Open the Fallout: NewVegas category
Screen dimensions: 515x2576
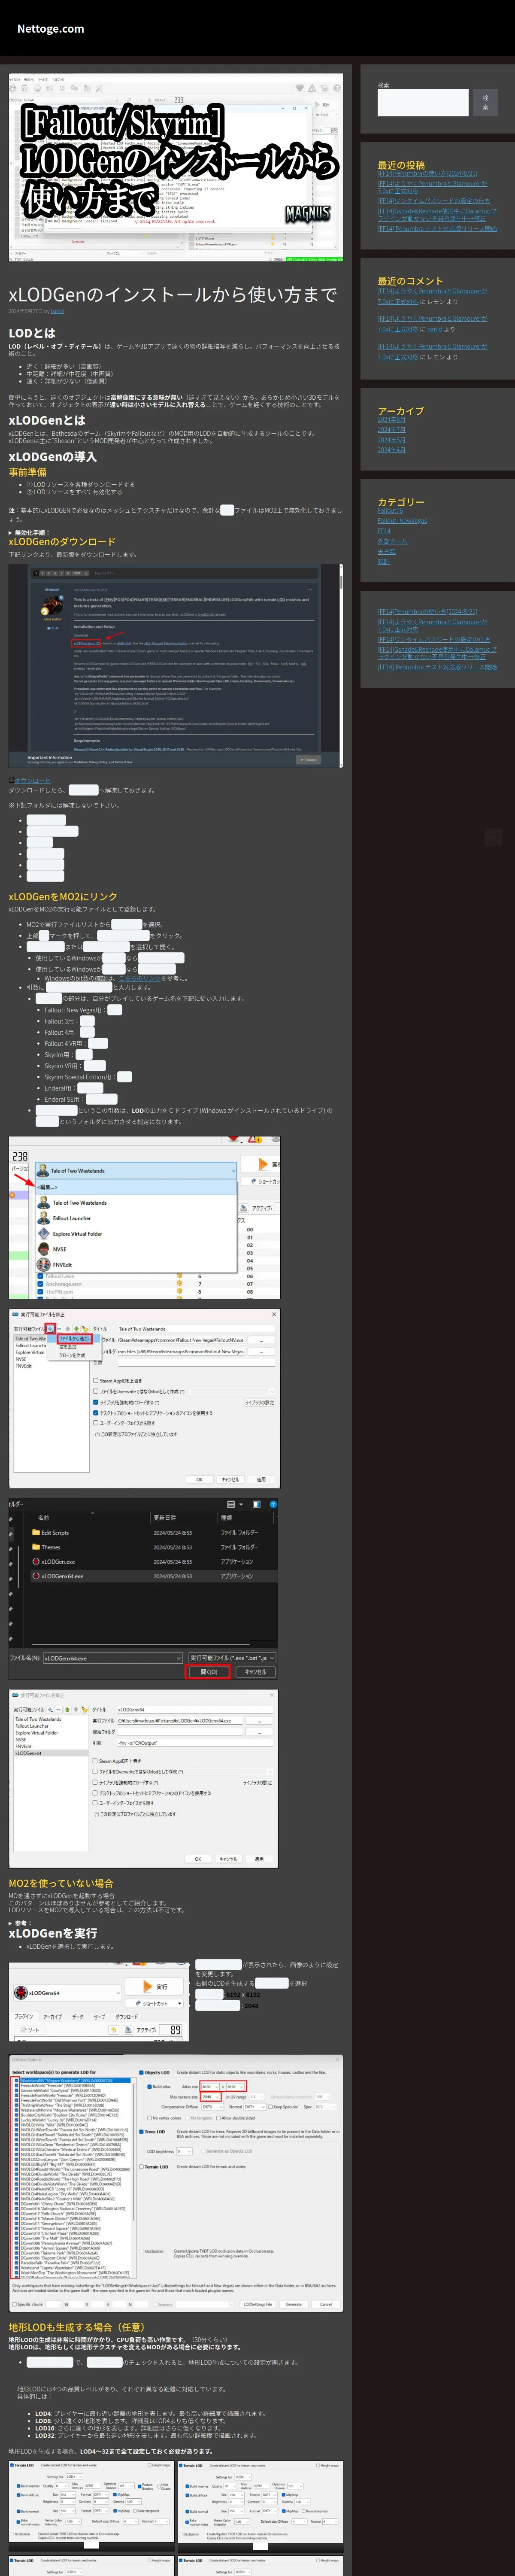pos(402,521)
